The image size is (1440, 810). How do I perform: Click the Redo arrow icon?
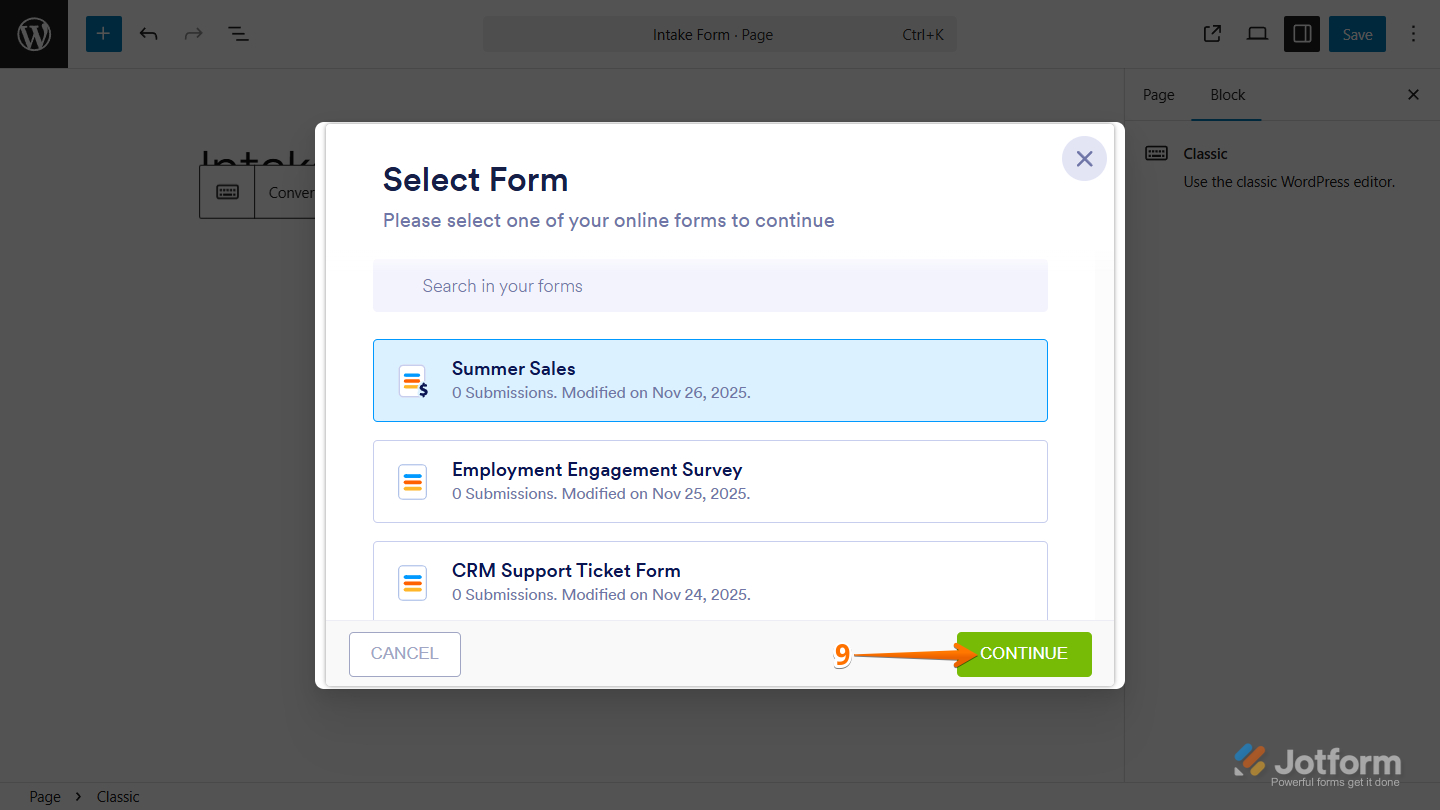pos(192,33)
